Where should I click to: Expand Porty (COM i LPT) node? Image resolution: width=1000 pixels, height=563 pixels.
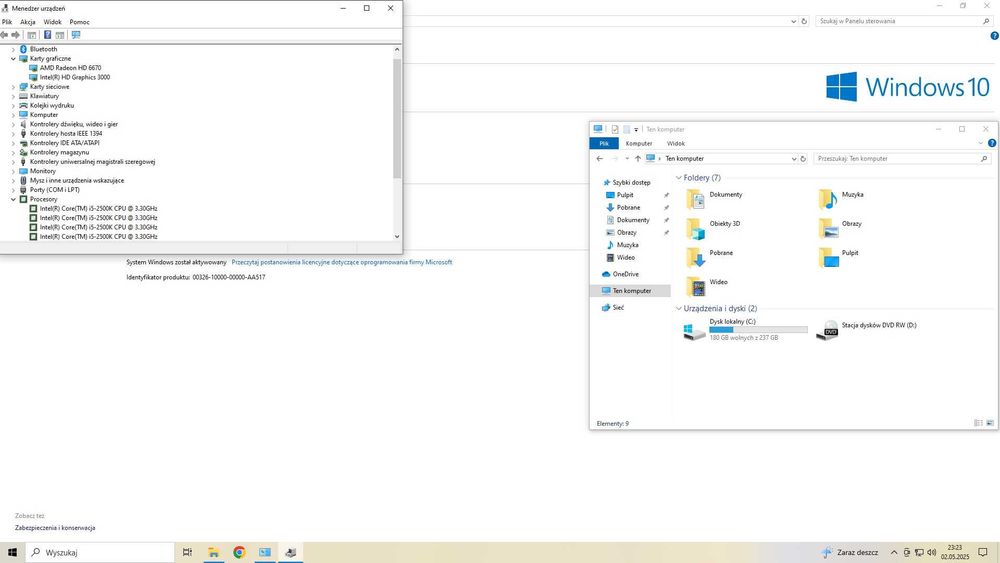[x=13, y=190]
